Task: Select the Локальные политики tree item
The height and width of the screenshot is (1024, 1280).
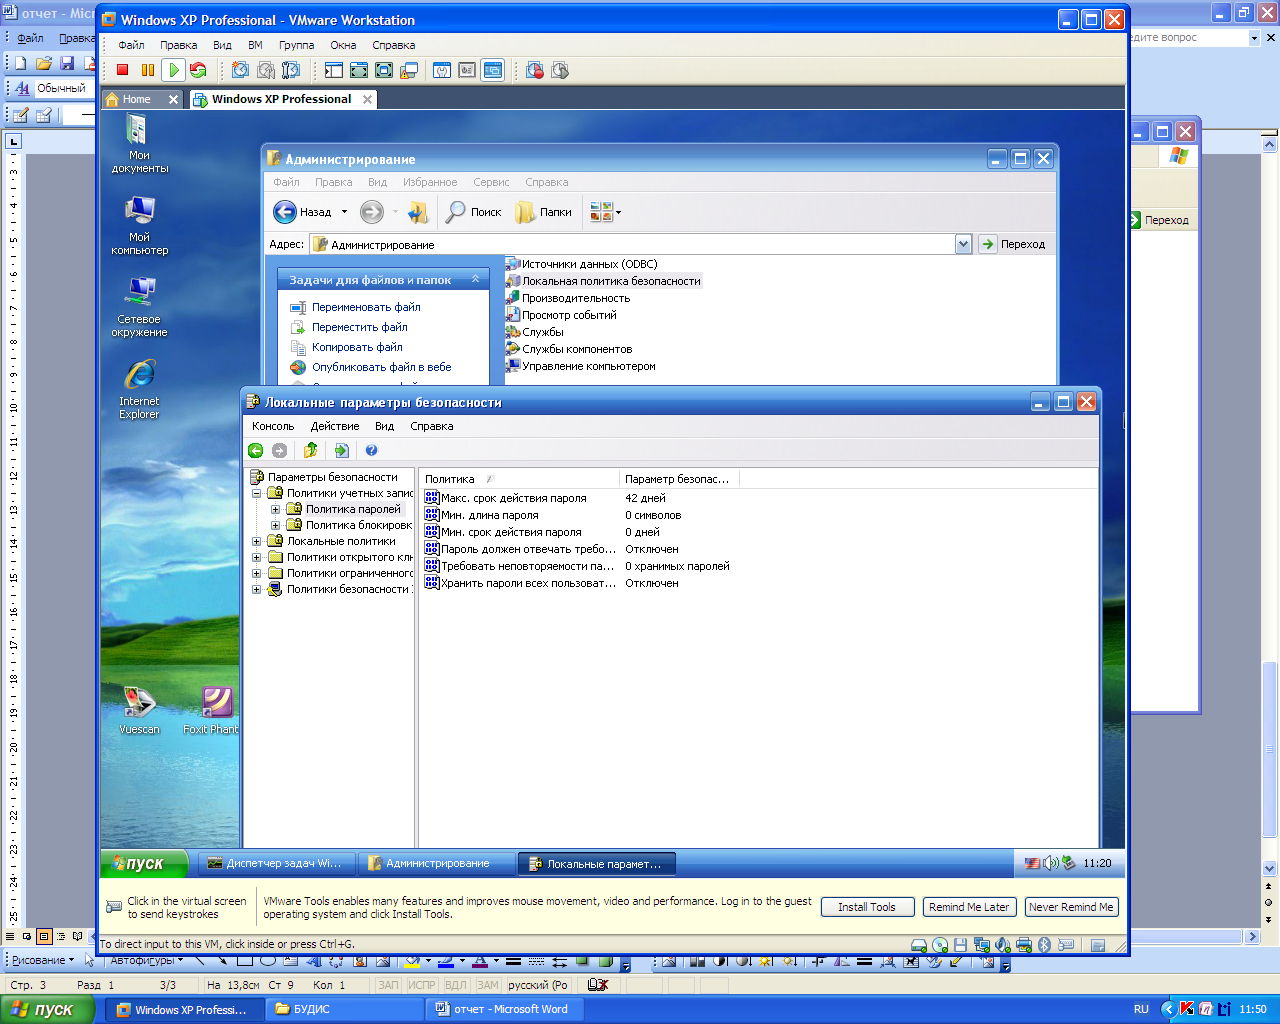Action: [x=341, y=541]
